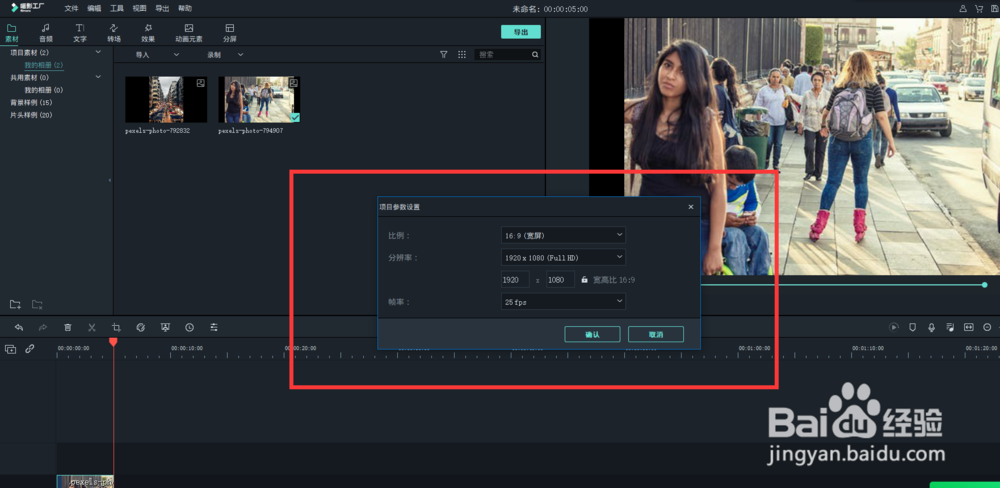Click the 取消 cancel button

(x=656, y=334)
